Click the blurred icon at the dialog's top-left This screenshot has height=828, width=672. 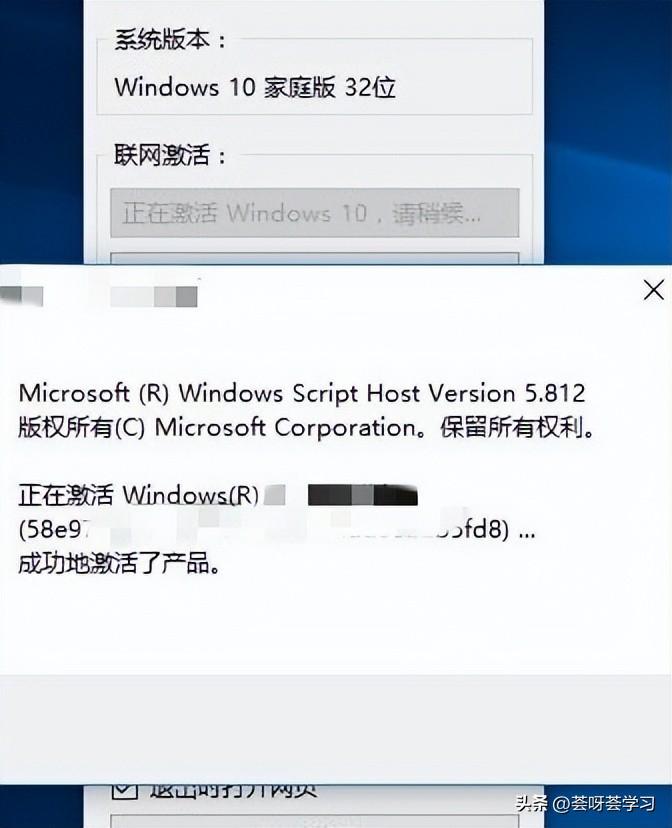tap(22, 296)
